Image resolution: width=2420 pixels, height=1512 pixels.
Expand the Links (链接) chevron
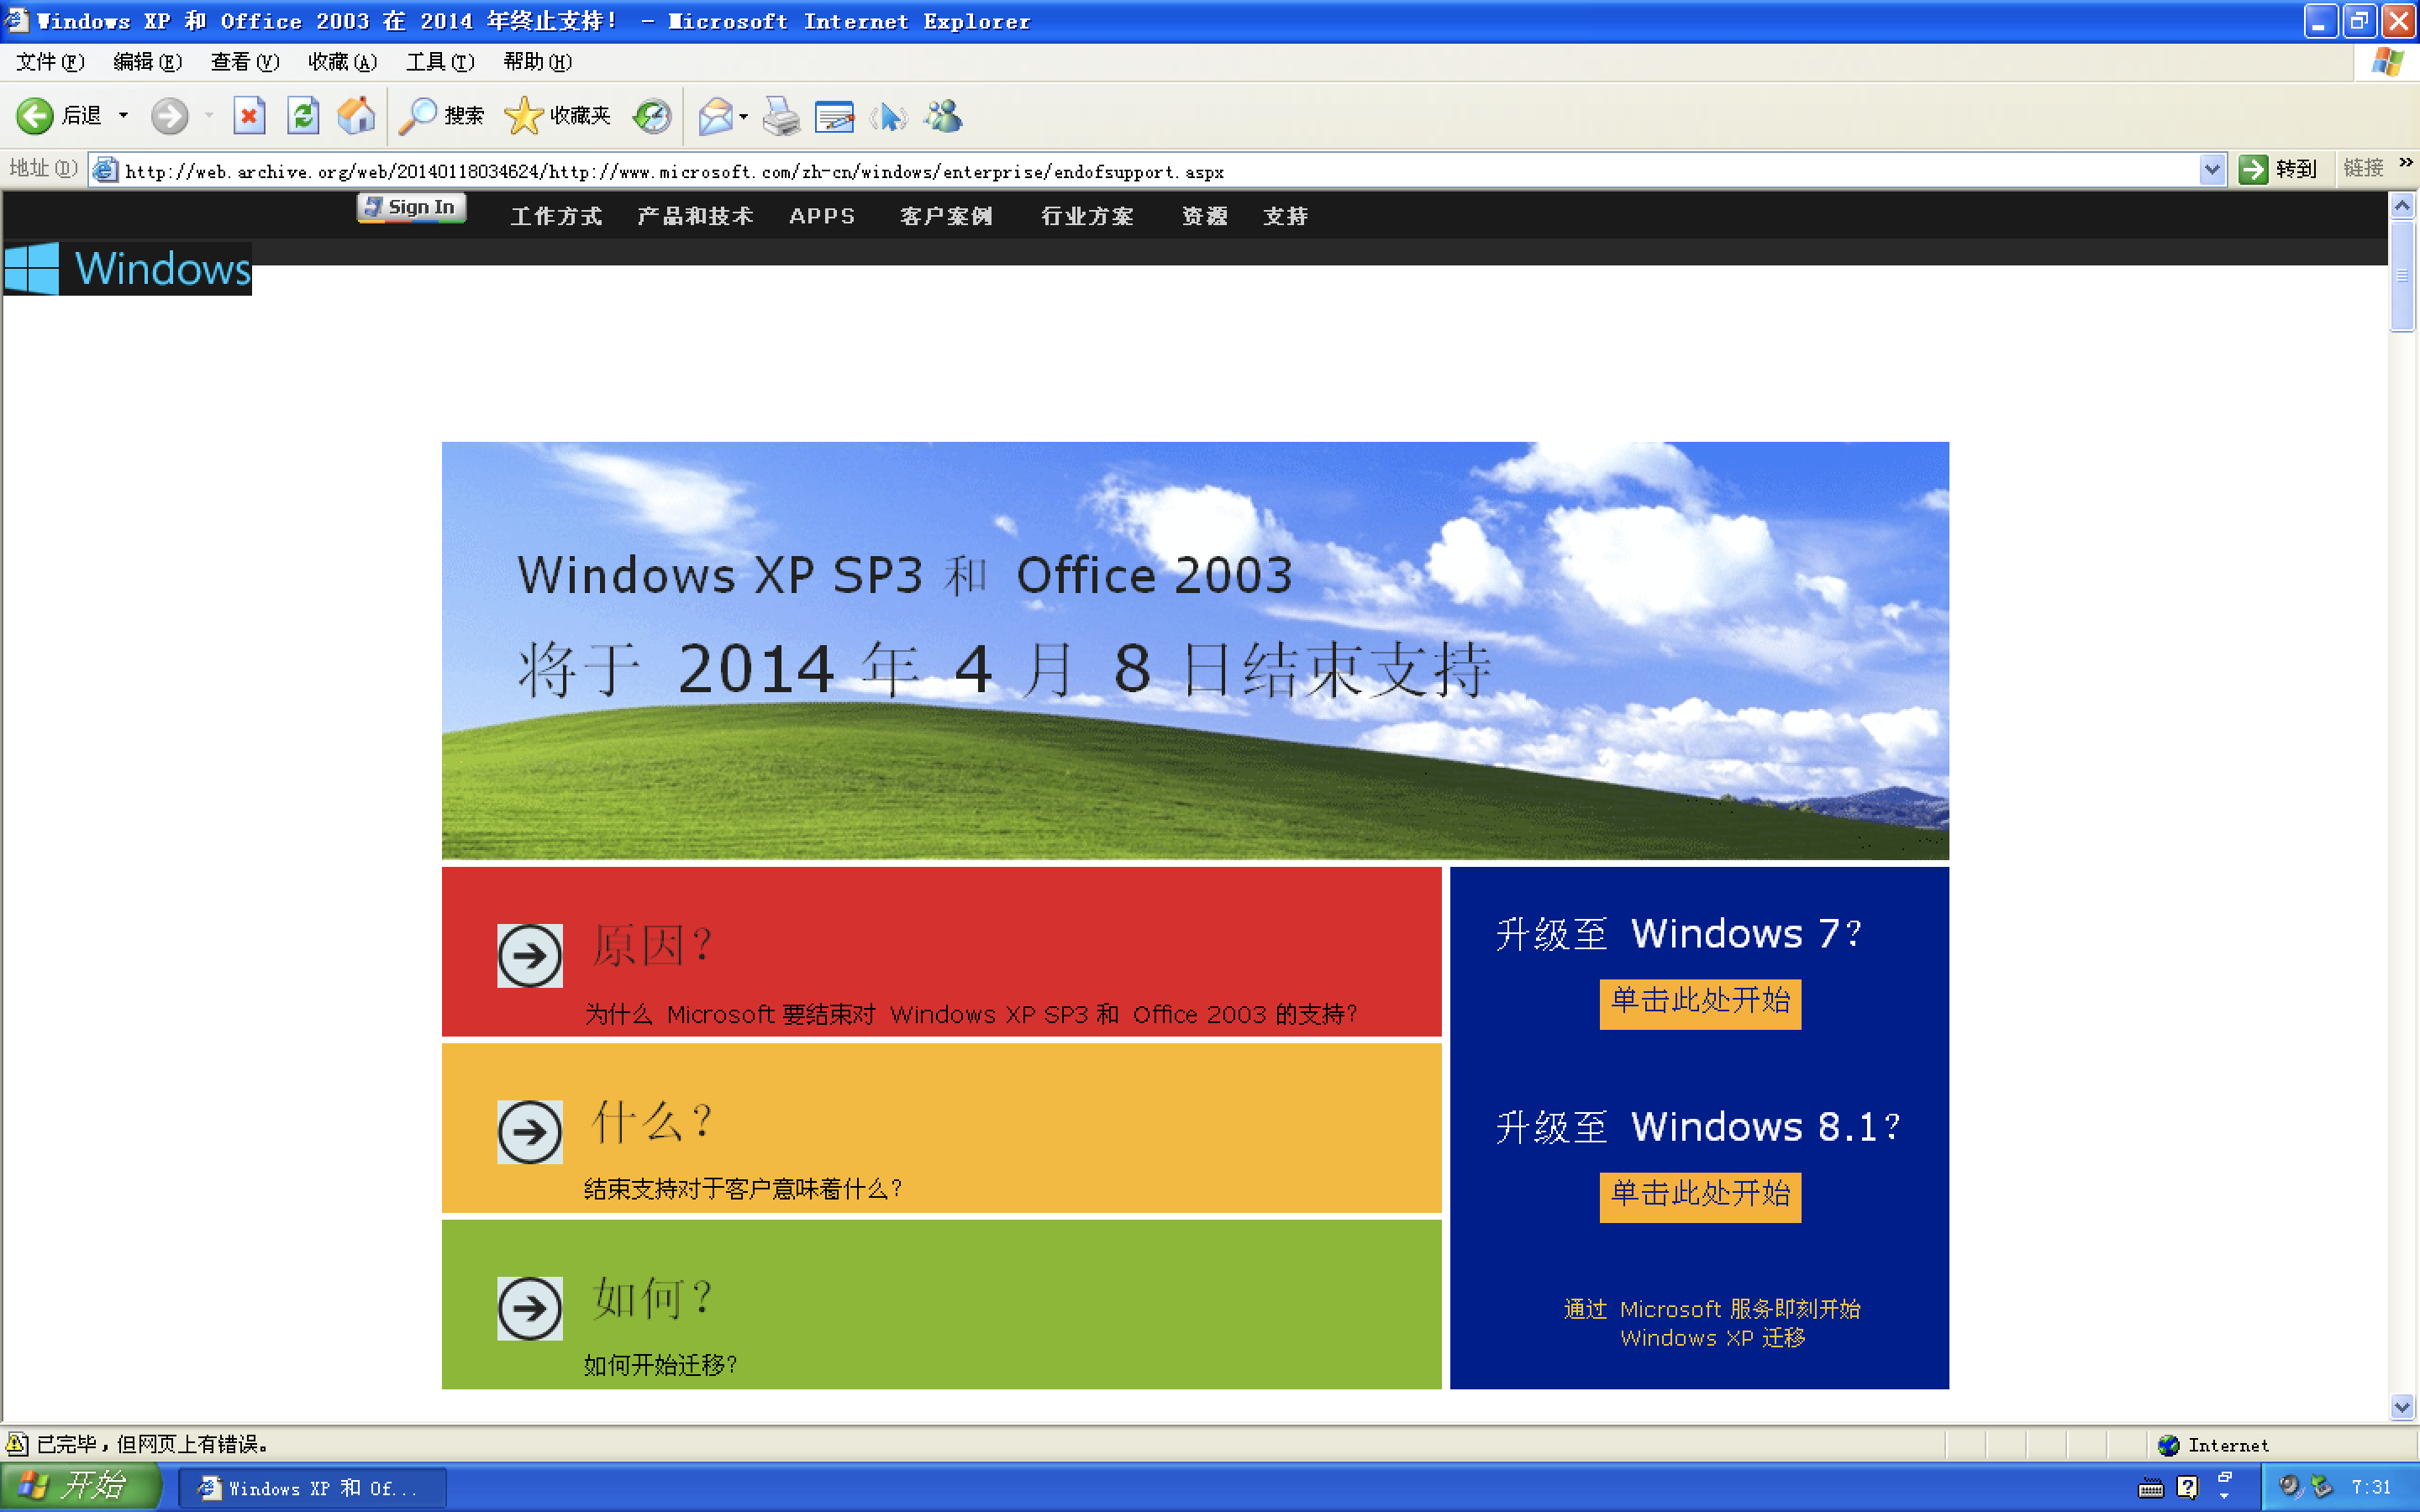tap(2405, 163)
